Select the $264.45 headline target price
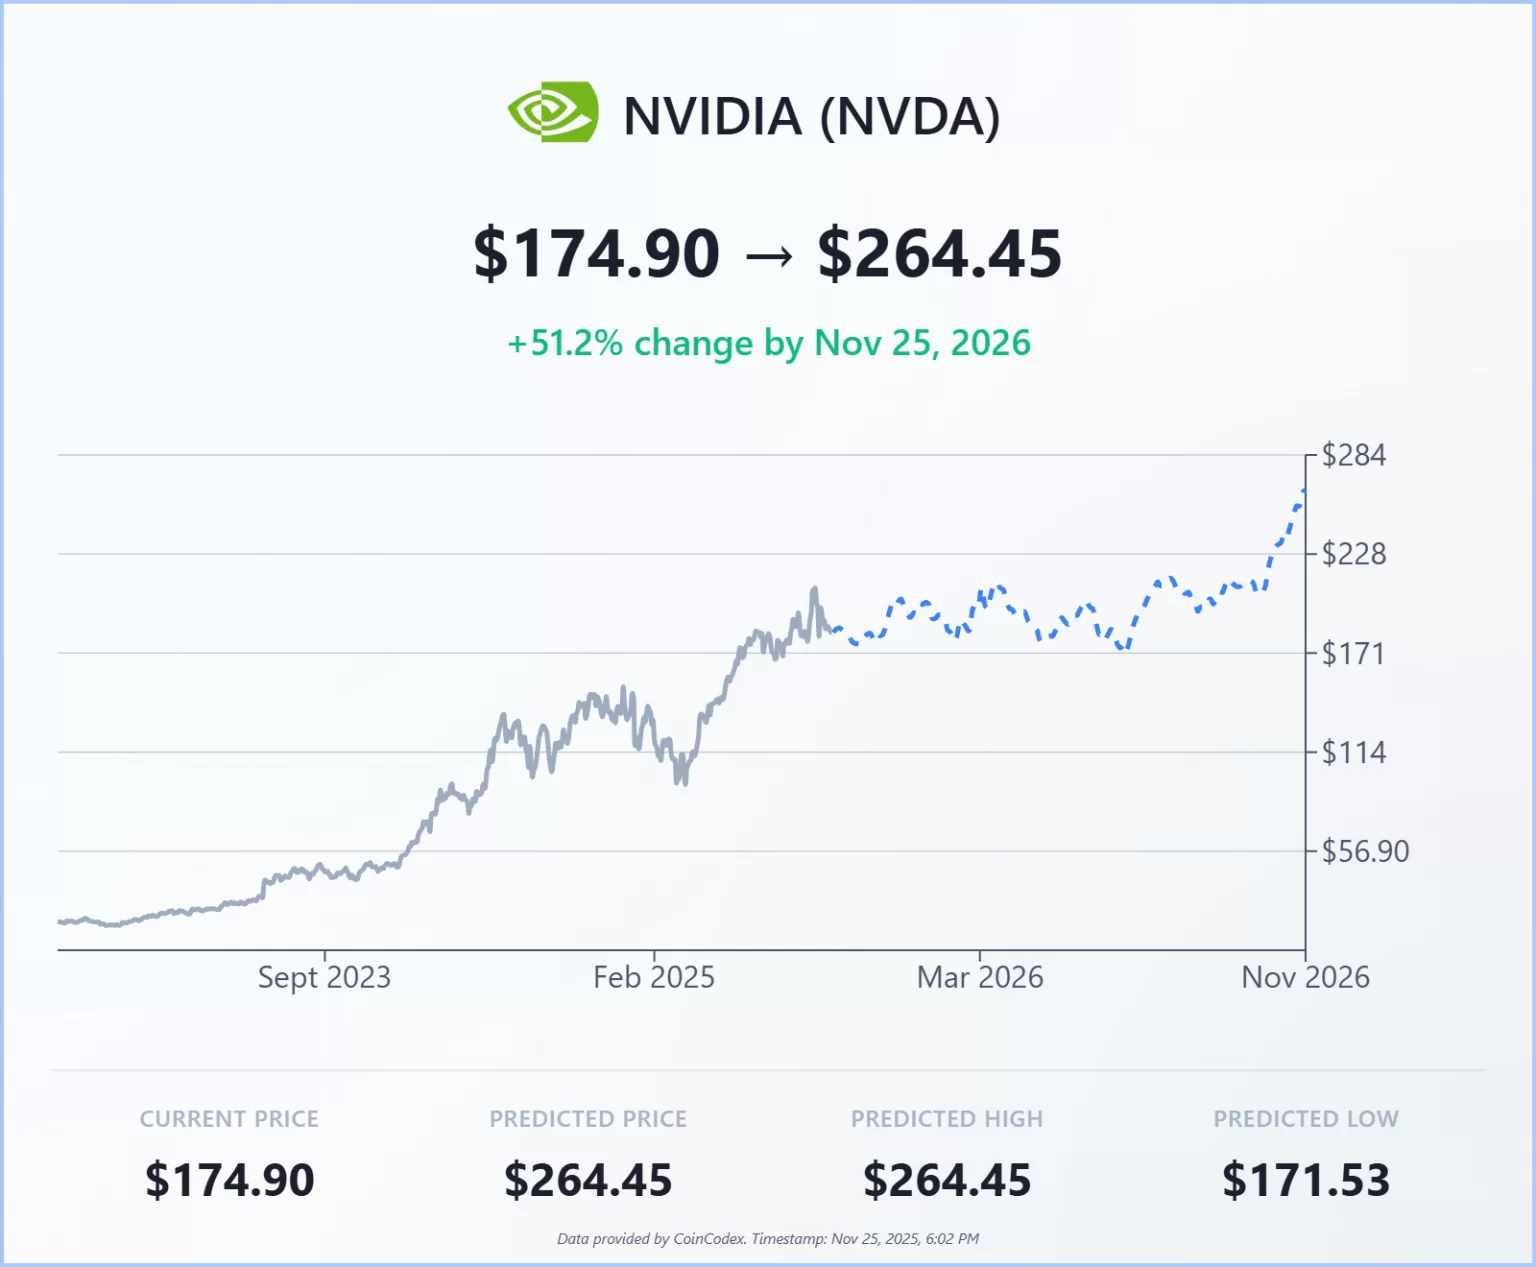The height and width of the screenshot is (1267, 1536). [x=939, y=254]
